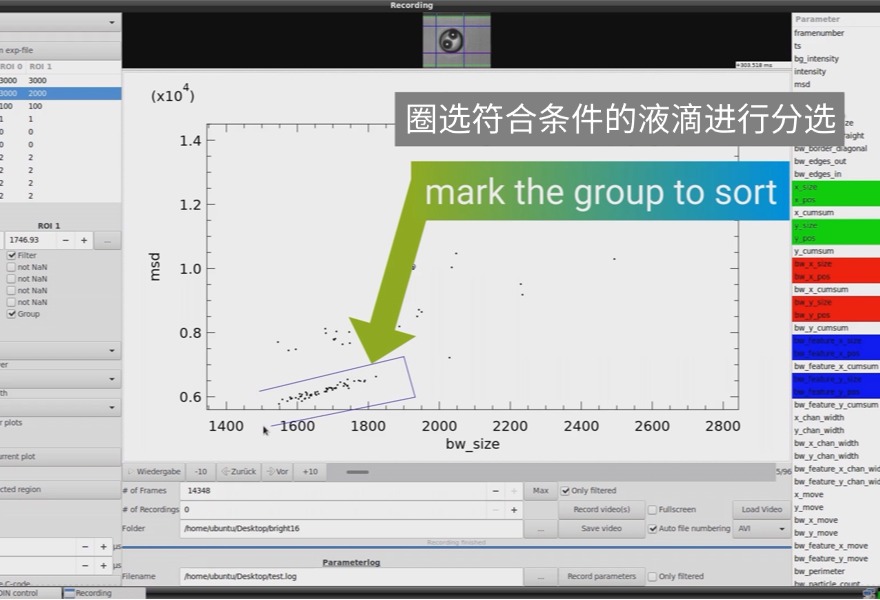Enable the Fullscreen checkbox

coord(652,510)
